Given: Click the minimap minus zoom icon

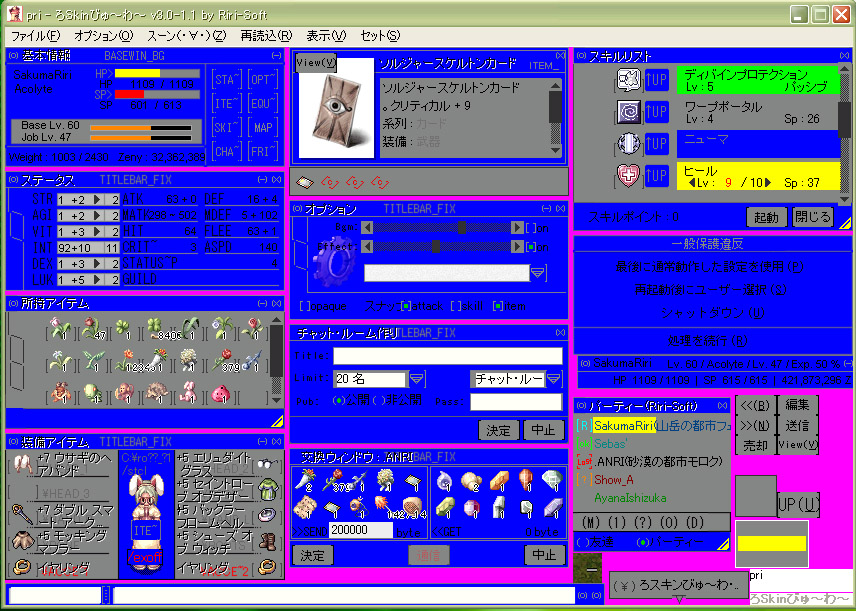Looking at the screenshot, I should click(591, 568).
